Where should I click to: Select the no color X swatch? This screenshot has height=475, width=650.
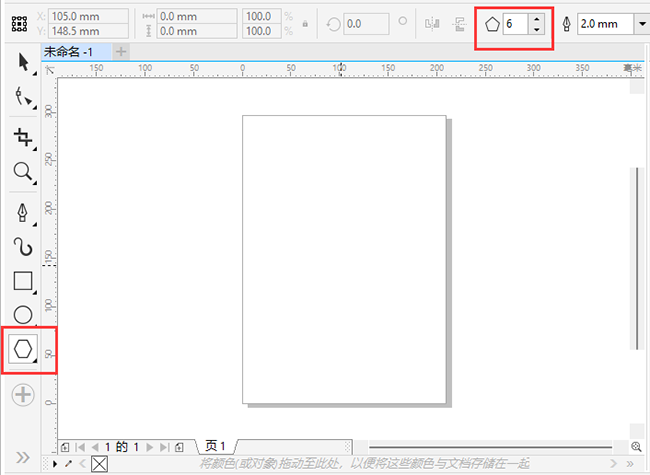[99, 464]
